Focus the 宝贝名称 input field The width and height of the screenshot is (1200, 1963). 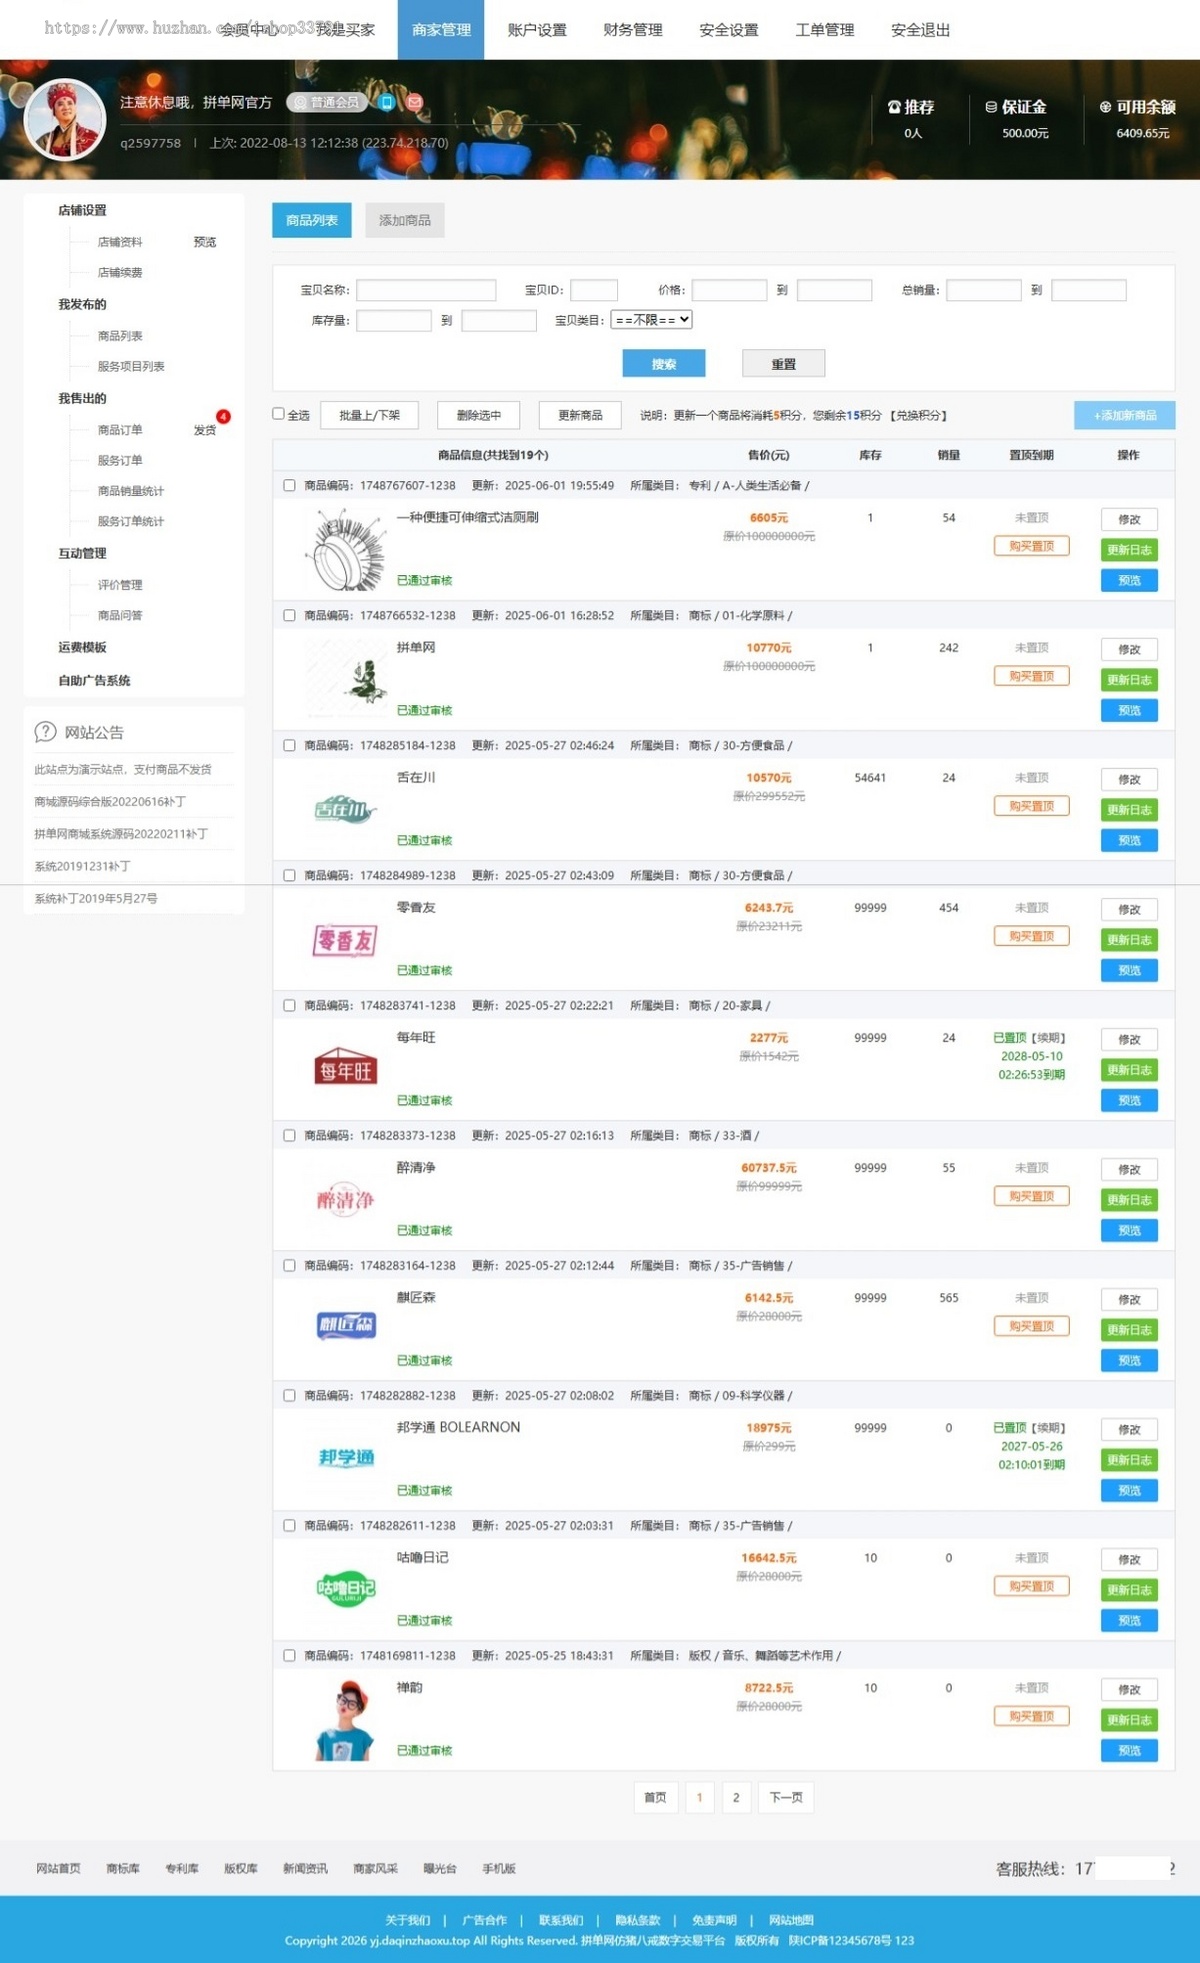pyautogui.click(x=426, y=290)
